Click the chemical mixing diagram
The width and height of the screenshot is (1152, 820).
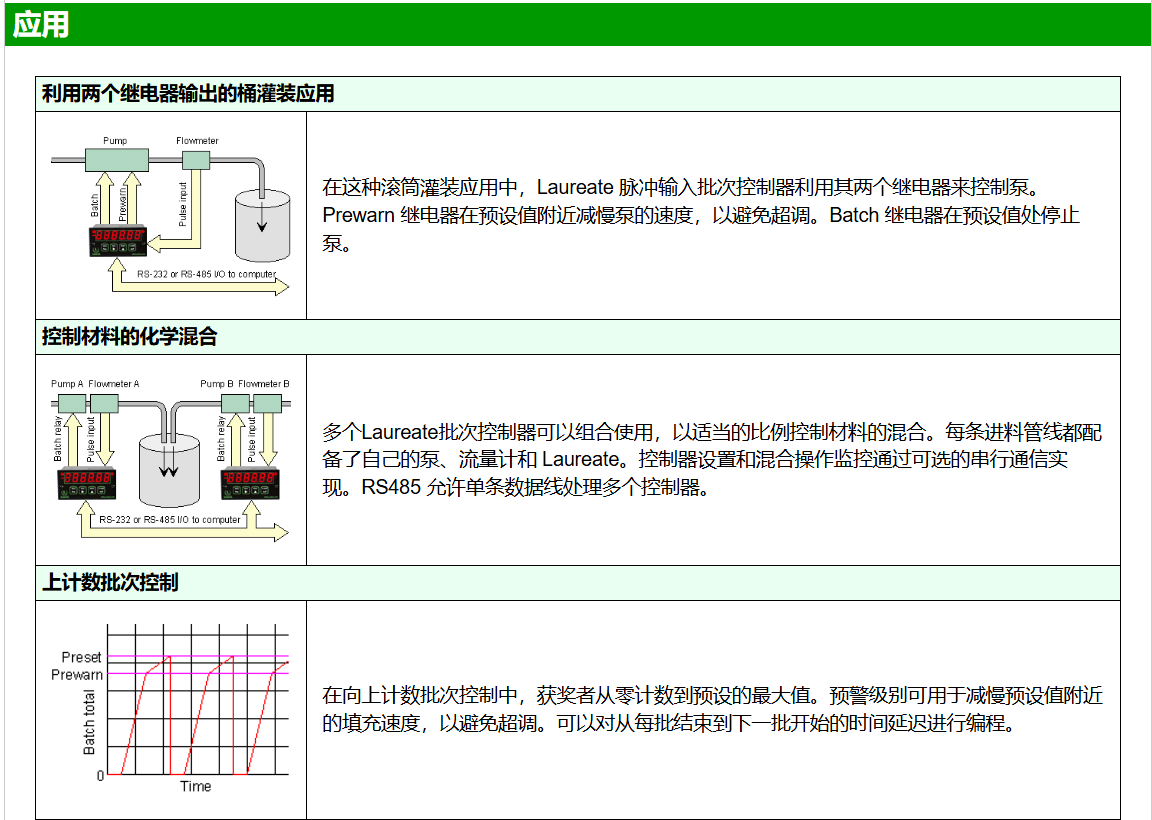coord(170,460)
